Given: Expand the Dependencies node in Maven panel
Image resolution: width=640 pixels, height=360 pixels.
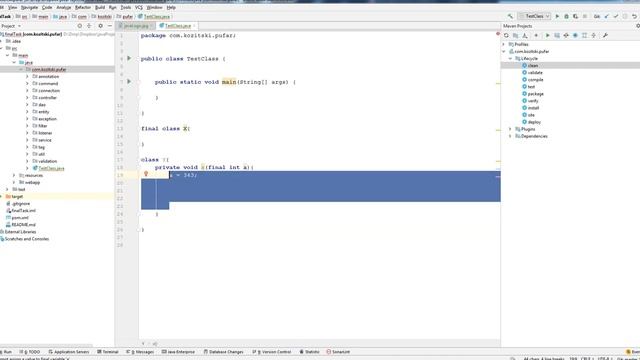Looking at the screenshot, I should [510, 136].
